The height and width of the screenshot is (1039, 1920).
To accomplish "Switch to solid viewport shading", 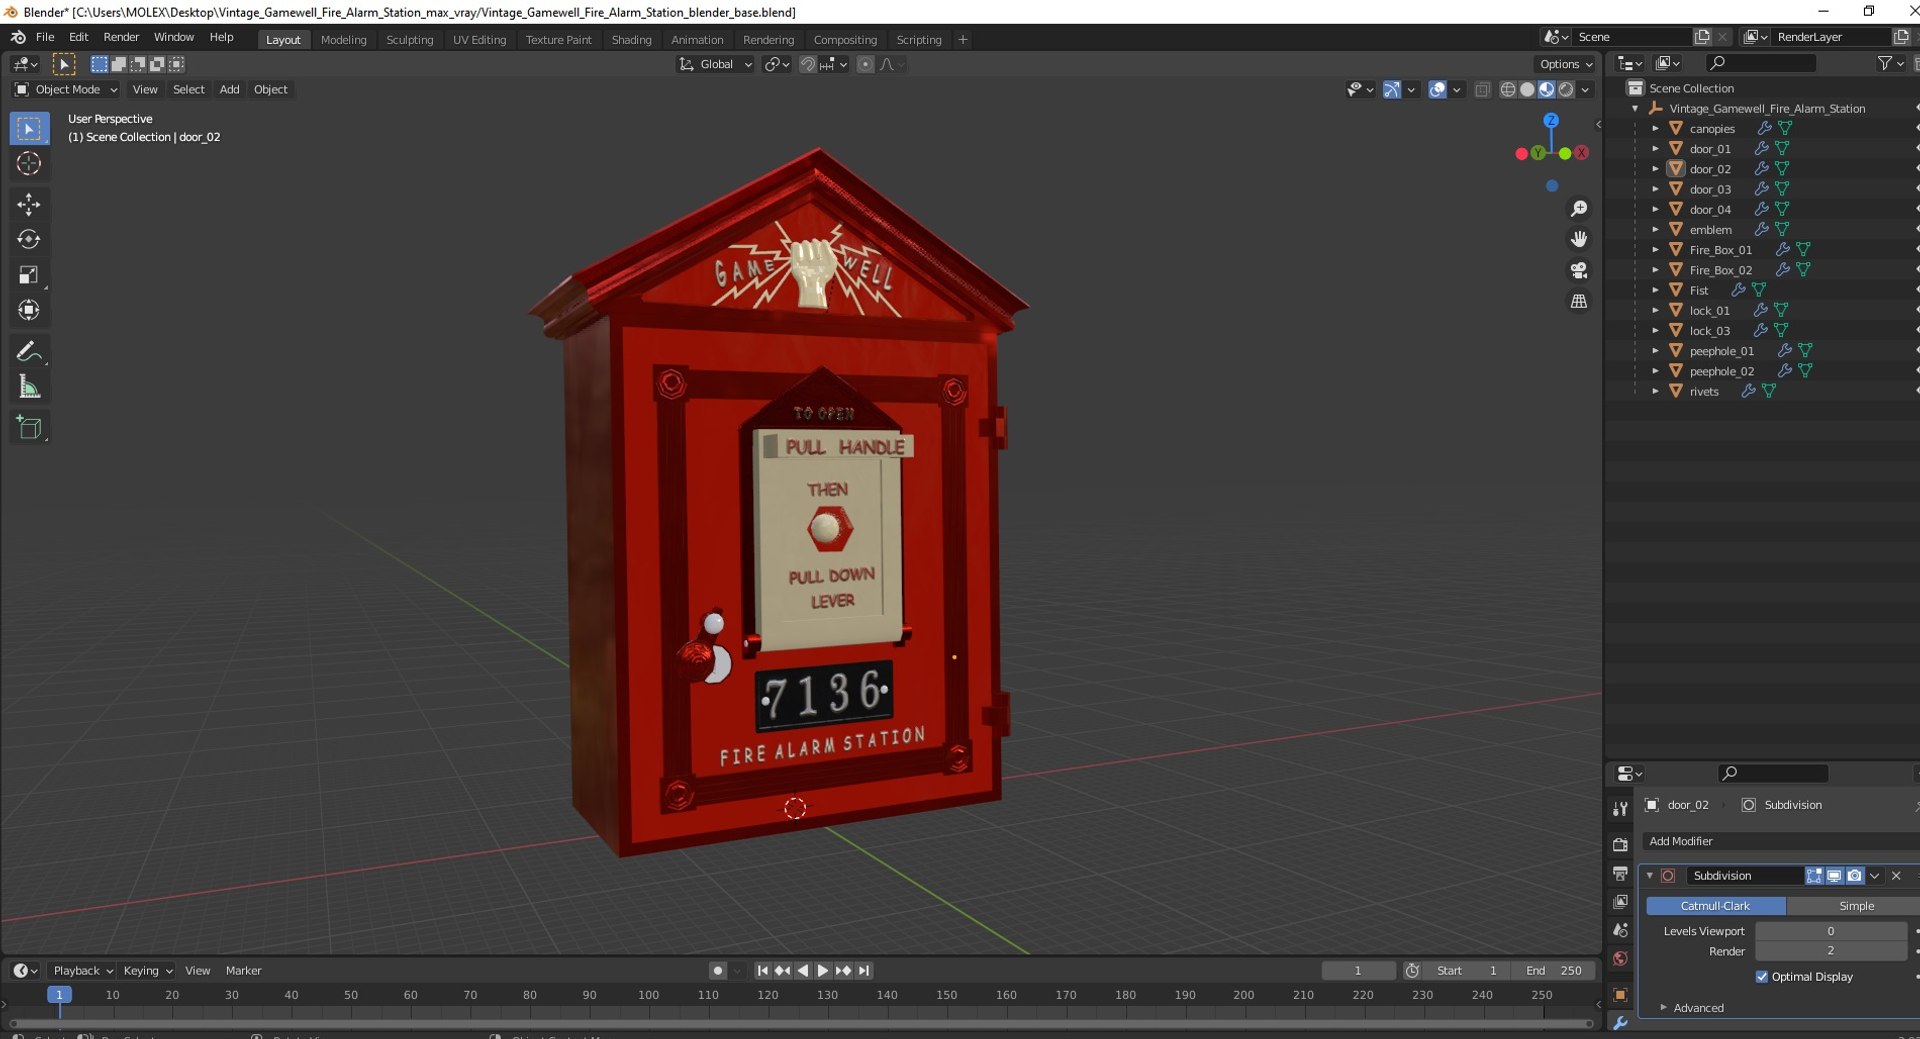I will pos(1527,90).
